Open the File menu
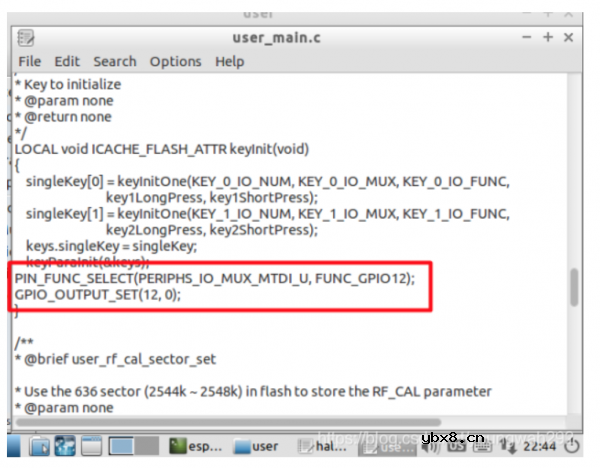This screenshot has height=468, width=600. (30, 61)
